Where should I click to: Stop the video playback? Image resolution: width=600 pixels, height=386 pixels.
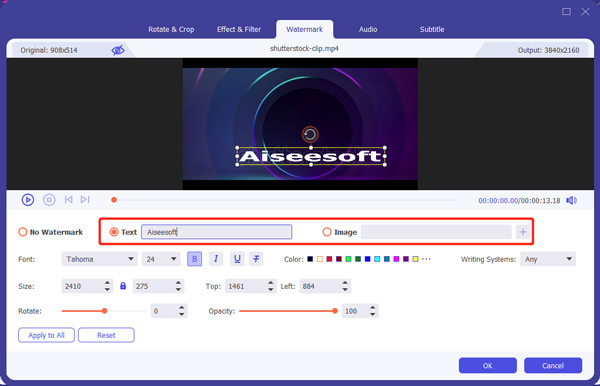(x=49, y=200)
